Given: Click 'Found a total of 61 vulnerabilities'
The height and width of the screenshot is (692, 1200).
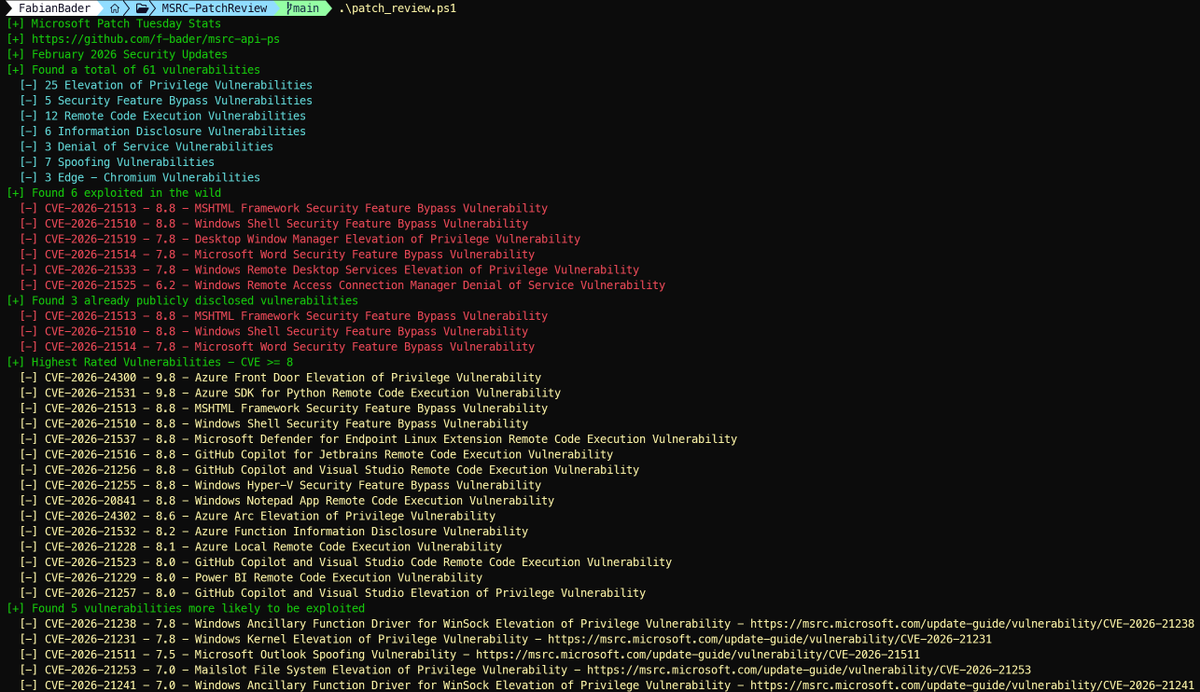Looking at the screenshot, I should click(133, 70).
